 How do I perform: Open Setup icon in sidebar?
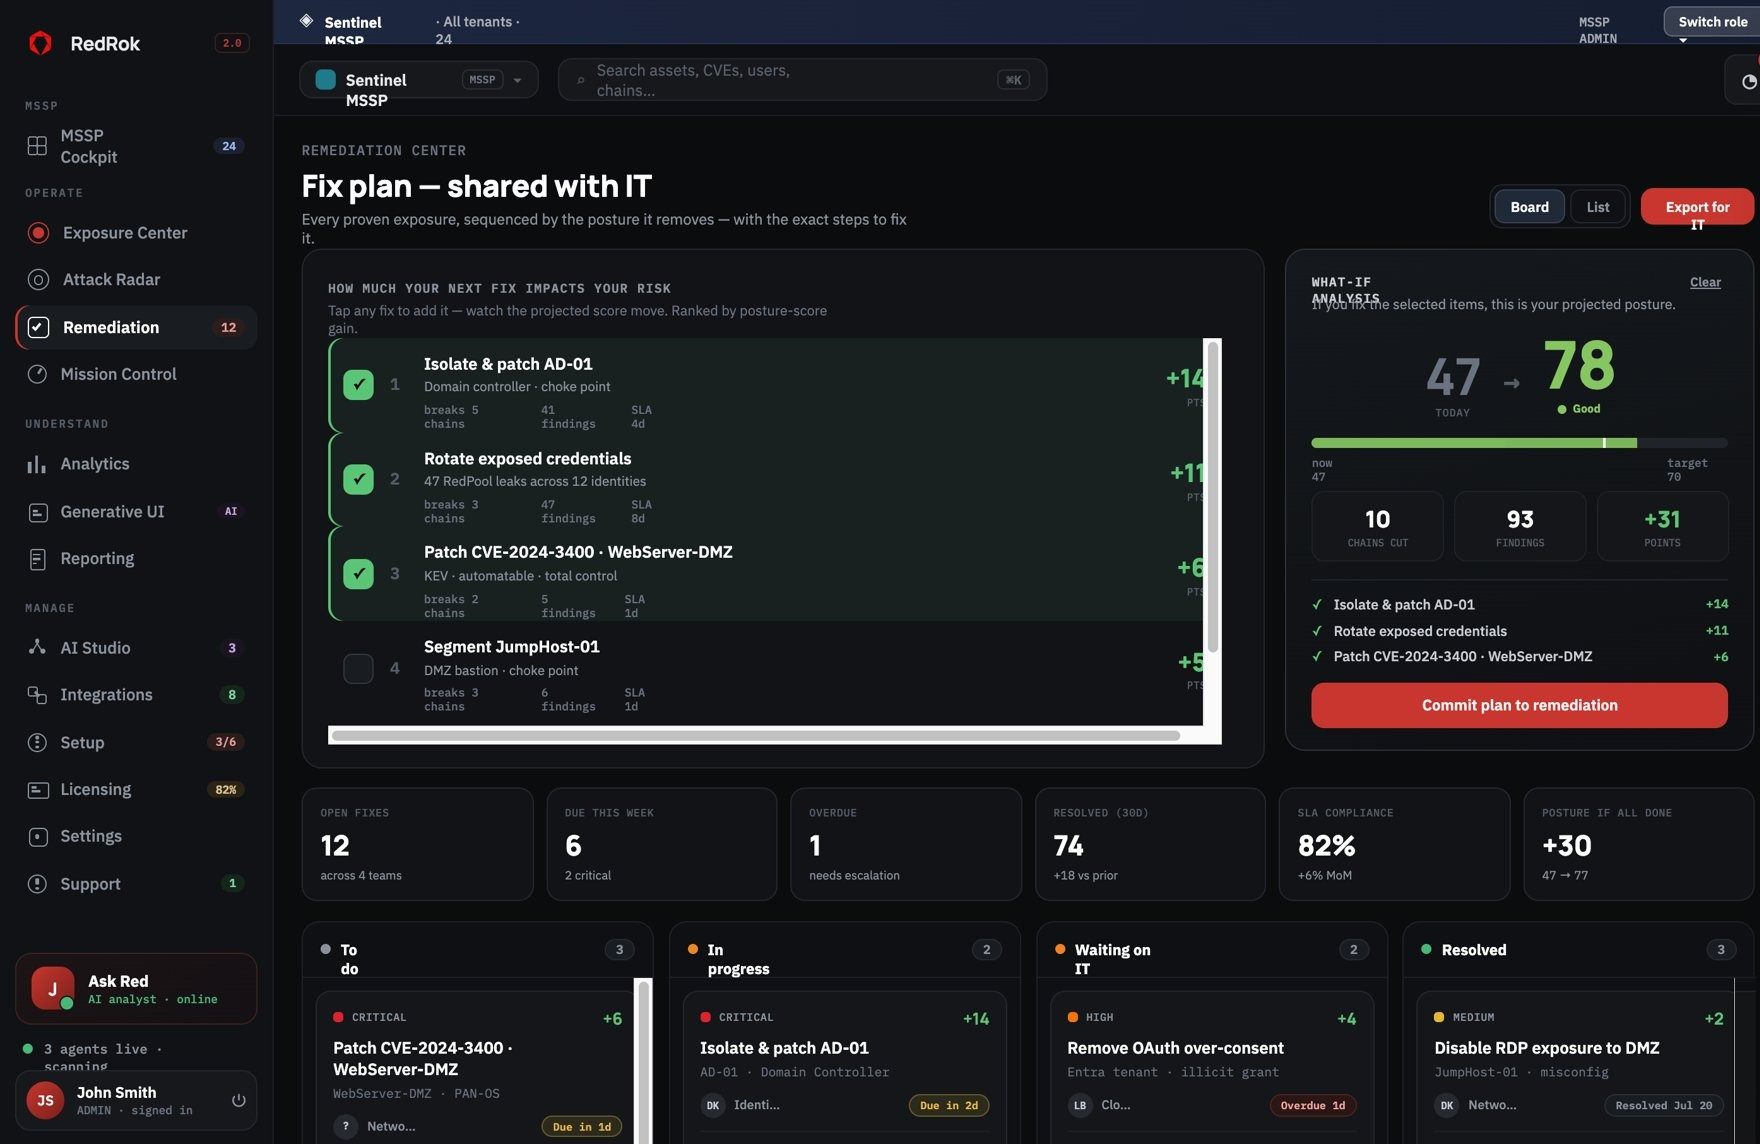[37, 742]
